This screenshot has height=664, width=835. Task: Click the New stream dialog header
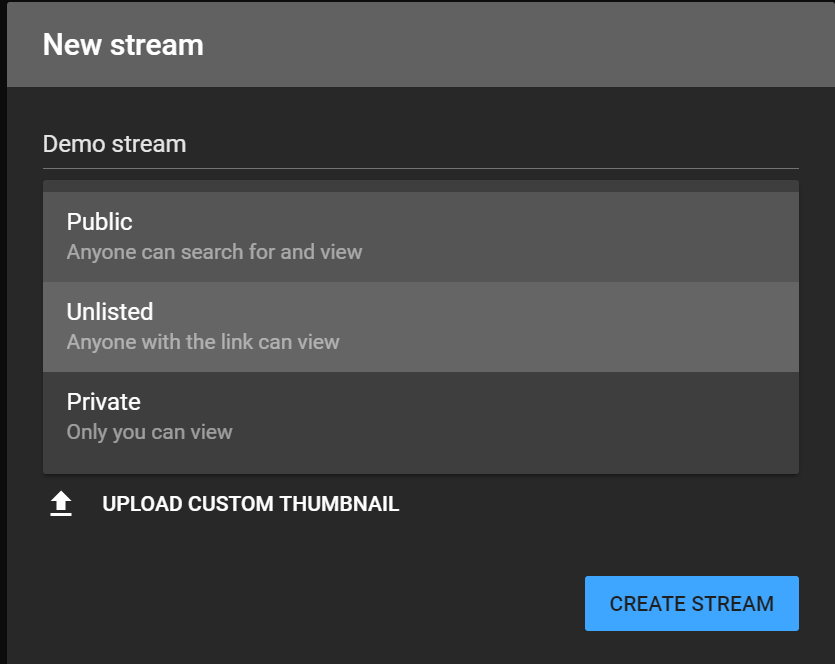pos(122,44)
